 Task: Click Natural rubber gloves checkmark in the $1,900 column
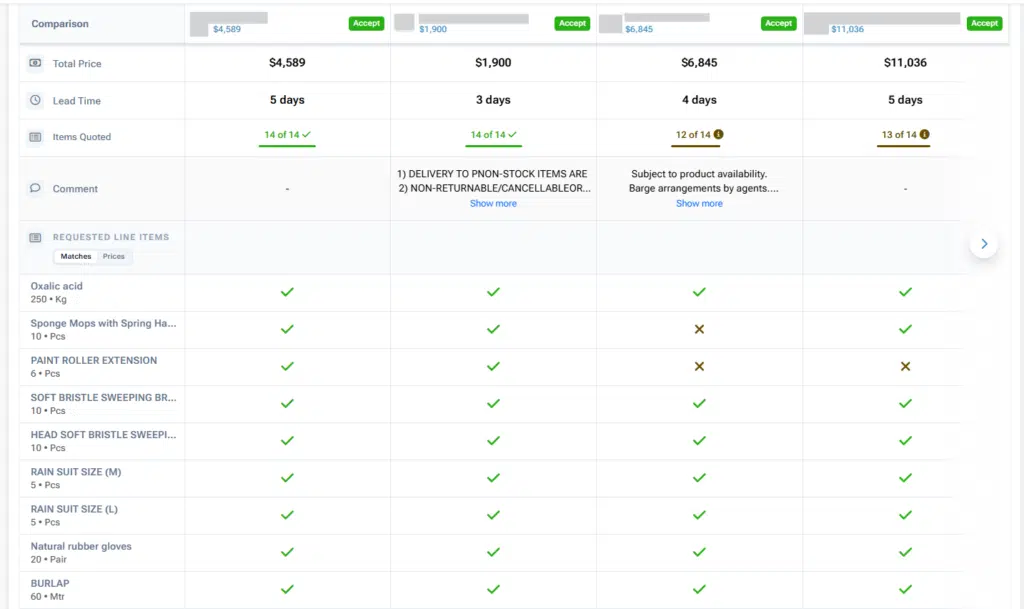coord(493,552)
